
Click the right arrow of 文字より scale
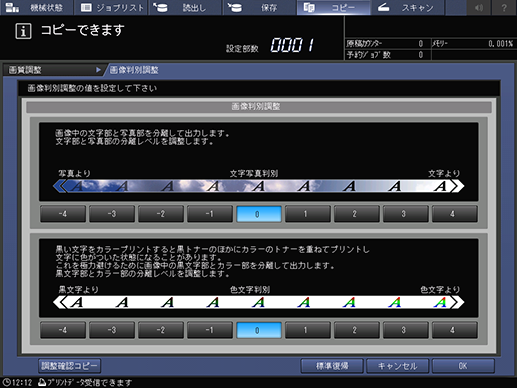pyautogui.click(x=457, y=186)
